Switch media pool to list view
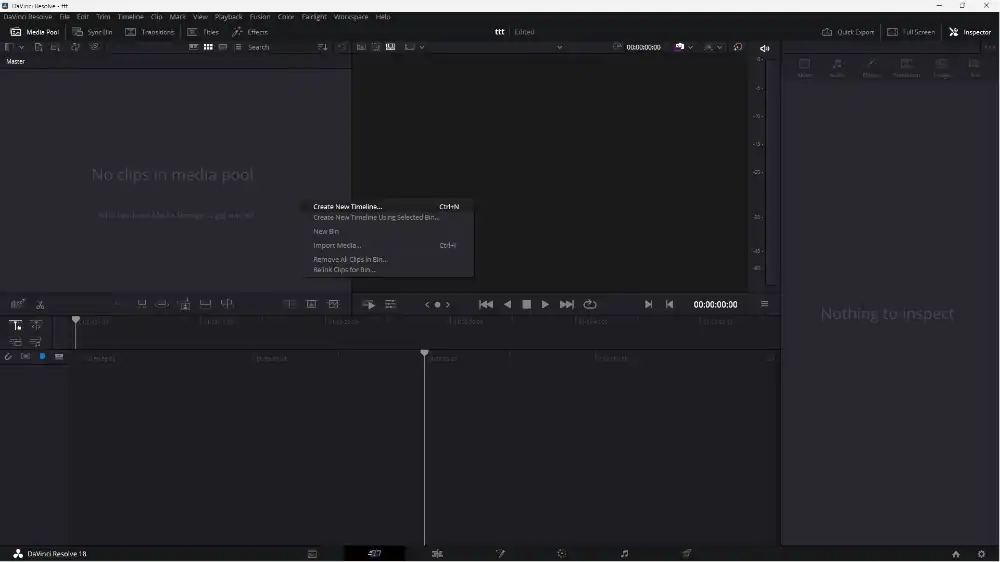The height and width of the screenshot is (562, 1000). (237, 47)
